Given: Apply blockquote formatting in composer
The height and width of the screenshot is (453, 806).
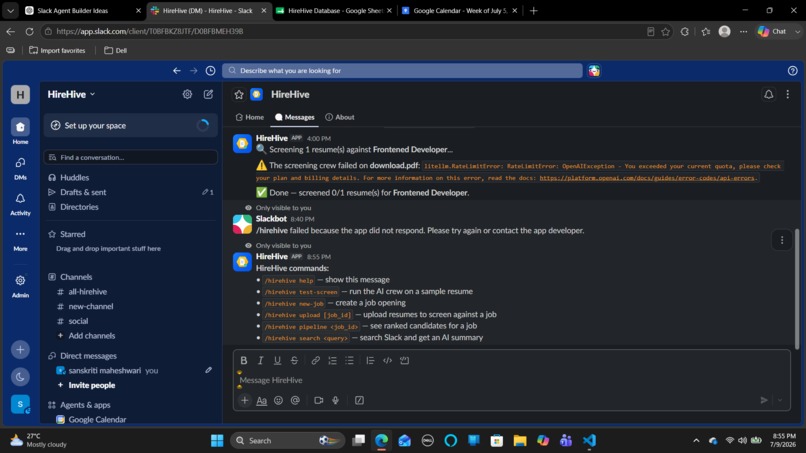Looking at the screenshot, I should 370,360.
